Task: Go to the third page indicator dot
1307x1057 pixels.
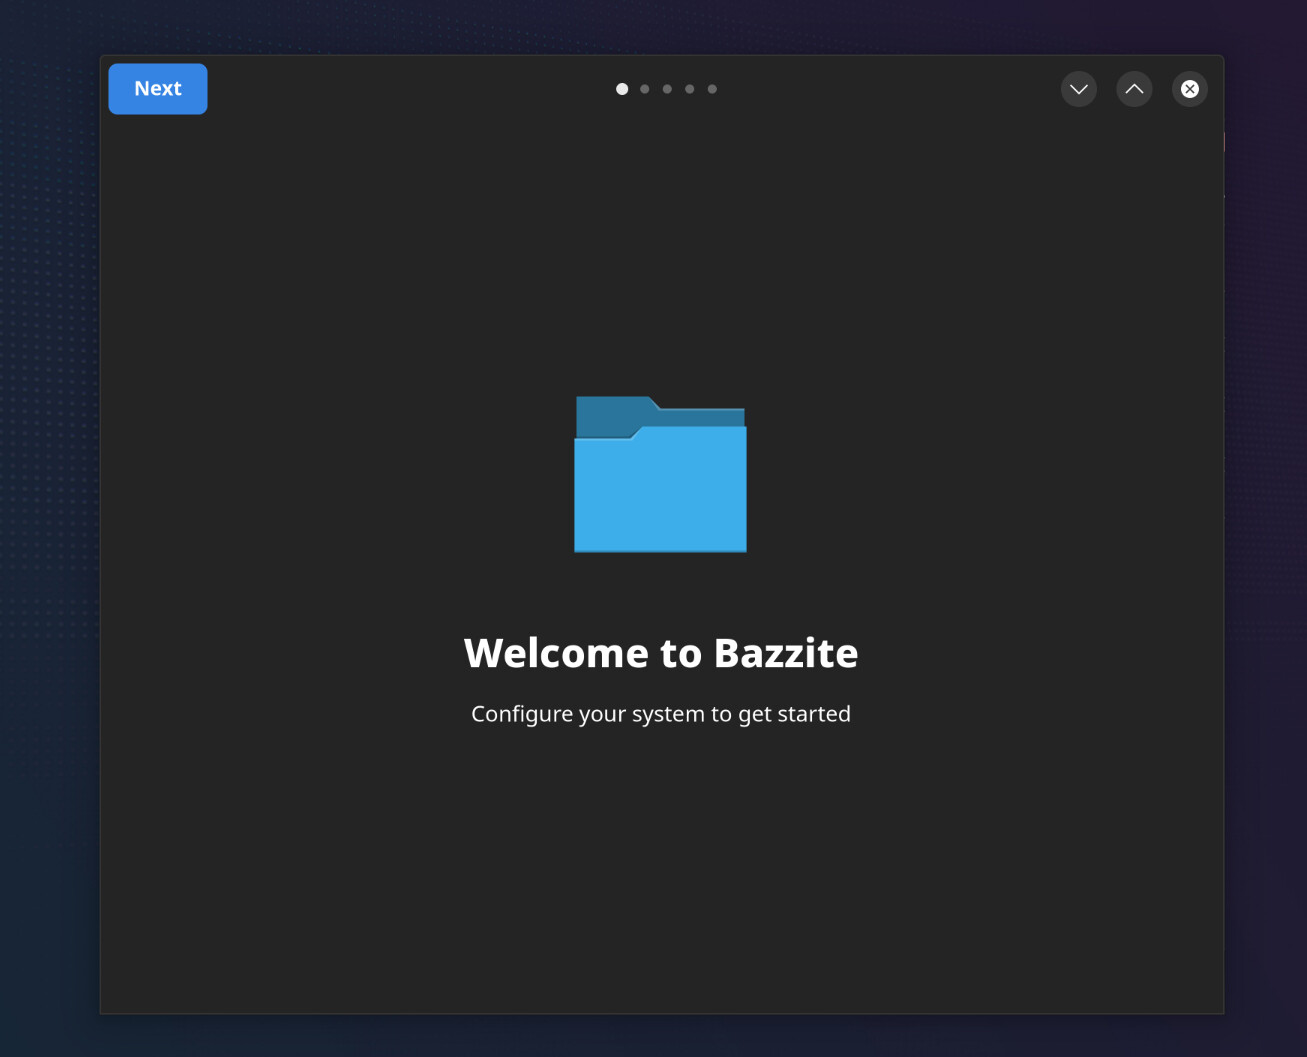Action: coord(667,89)
